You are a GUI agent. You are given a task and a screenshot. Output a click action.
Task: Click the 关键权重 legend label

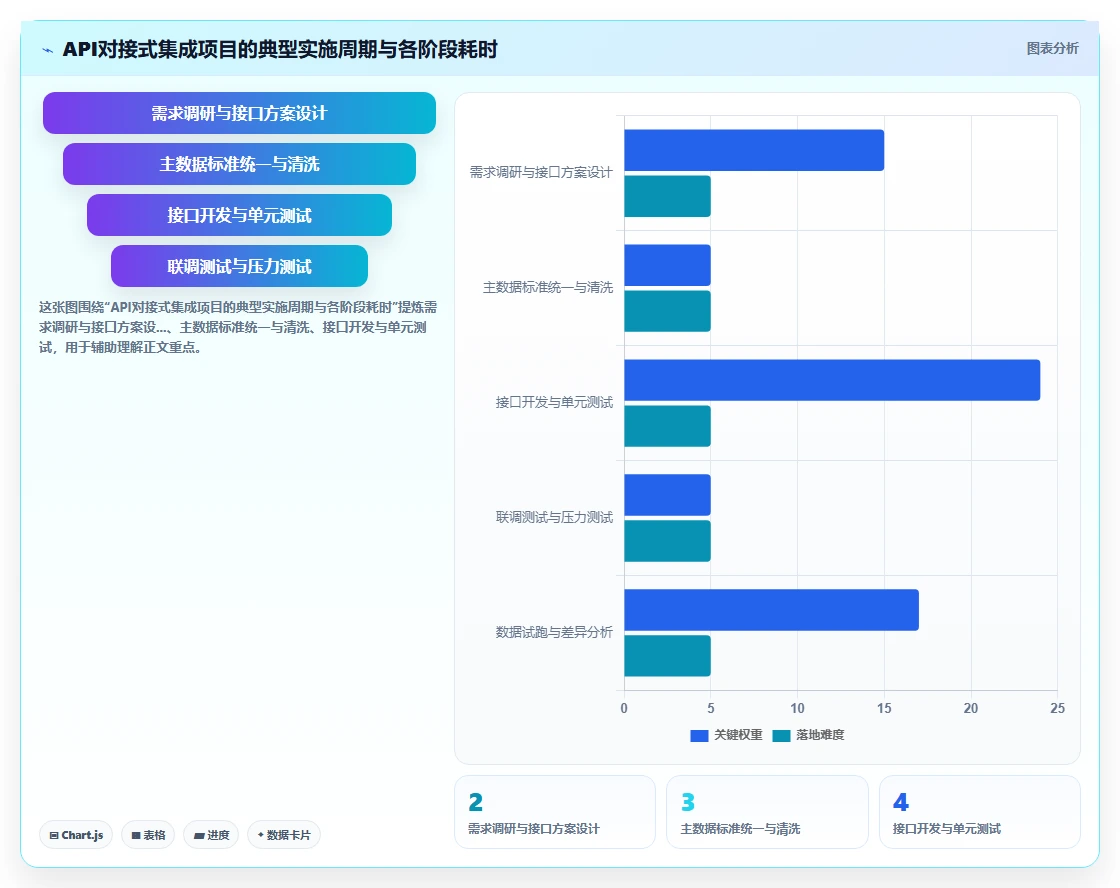[739, 735]
